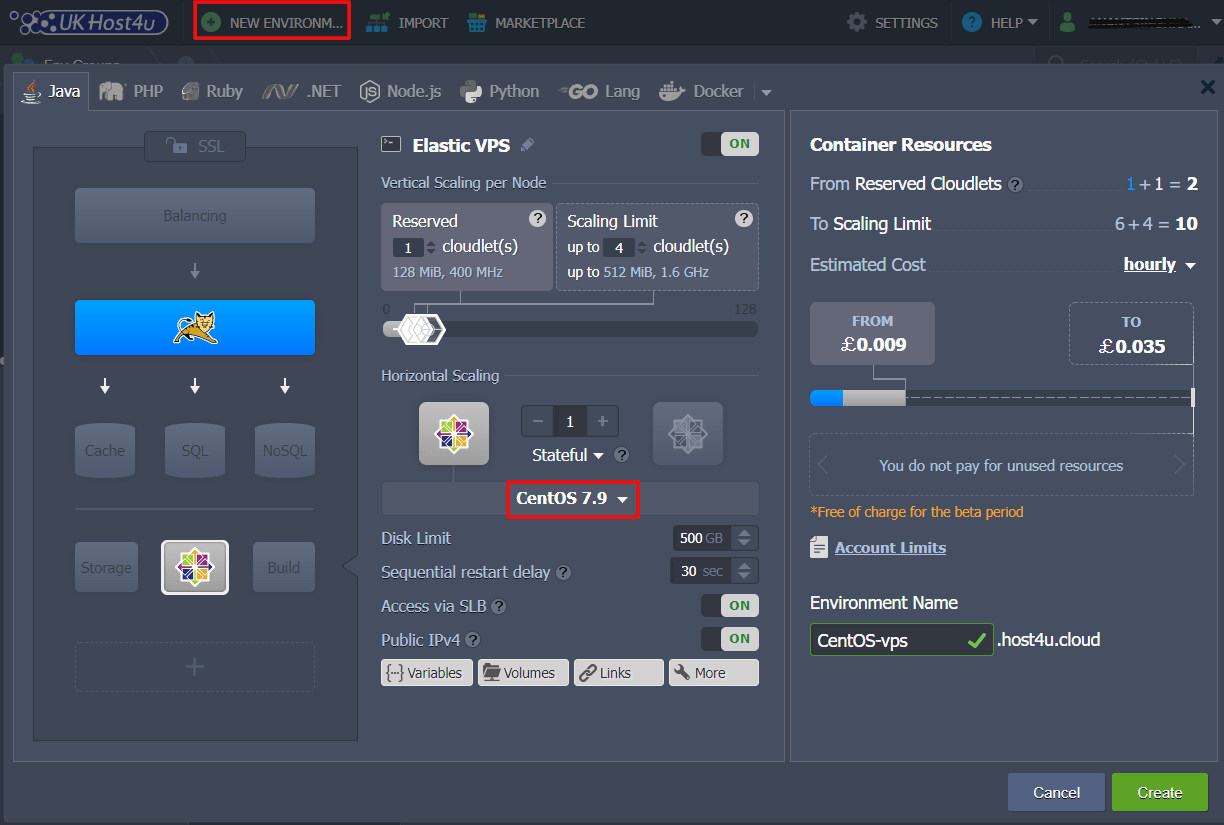This screenshot has width=1224, height=825.
Task: Open the Variables configuration
Action: point(427,672)
